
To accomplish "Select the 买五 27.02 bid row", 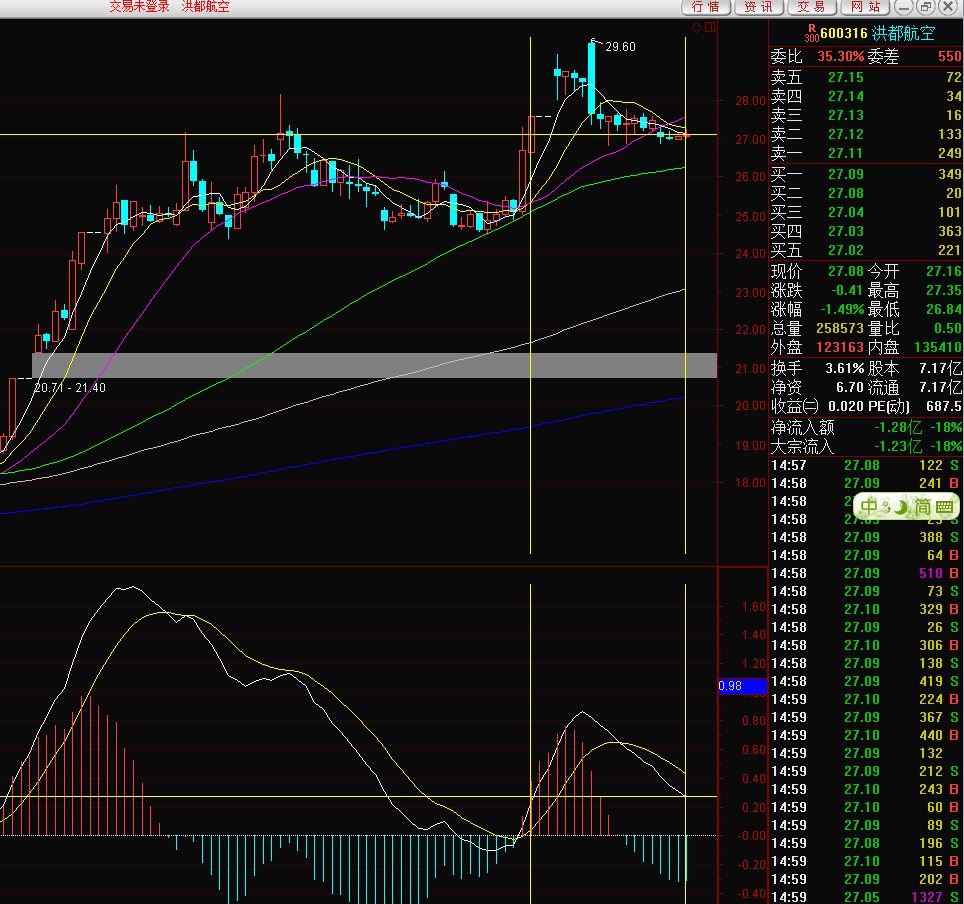I will click(866, 251).
